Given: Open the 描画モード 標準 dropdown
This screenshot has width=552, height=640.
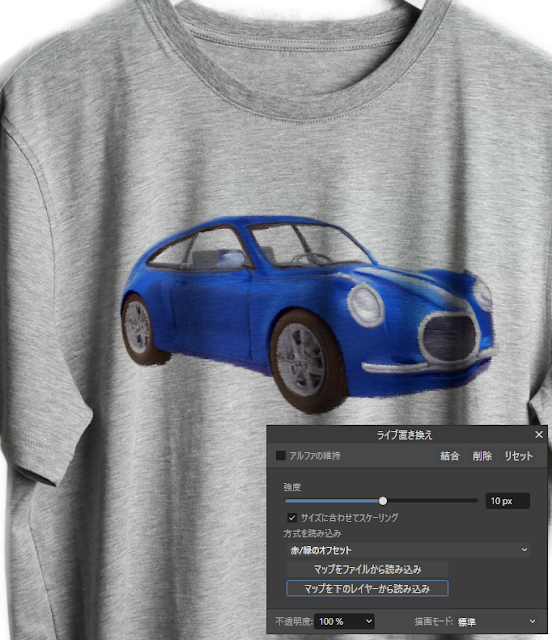Looking at the screenshot, I should tap(496, 622).
